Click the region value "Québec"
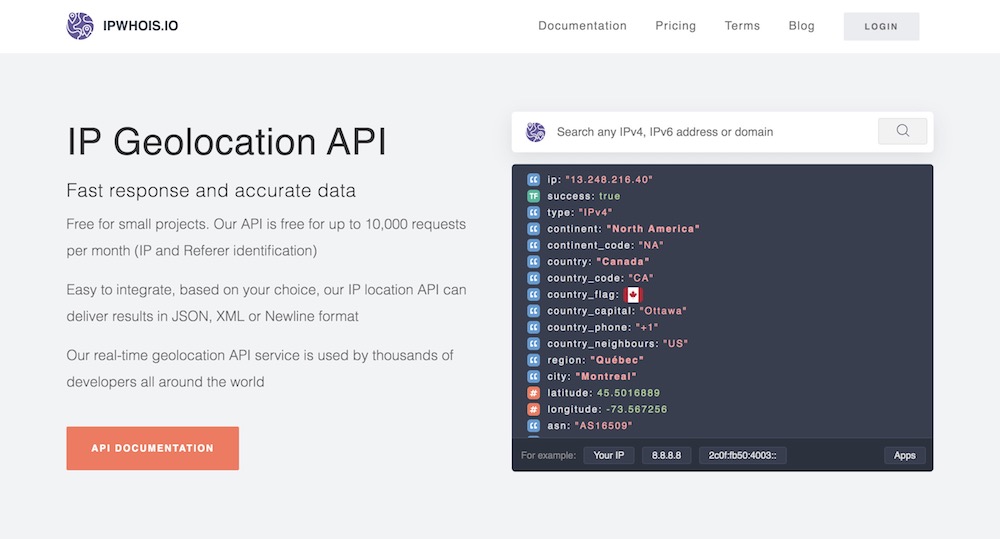The height and width of the screenshot is (539, 1000). [617, 360]
